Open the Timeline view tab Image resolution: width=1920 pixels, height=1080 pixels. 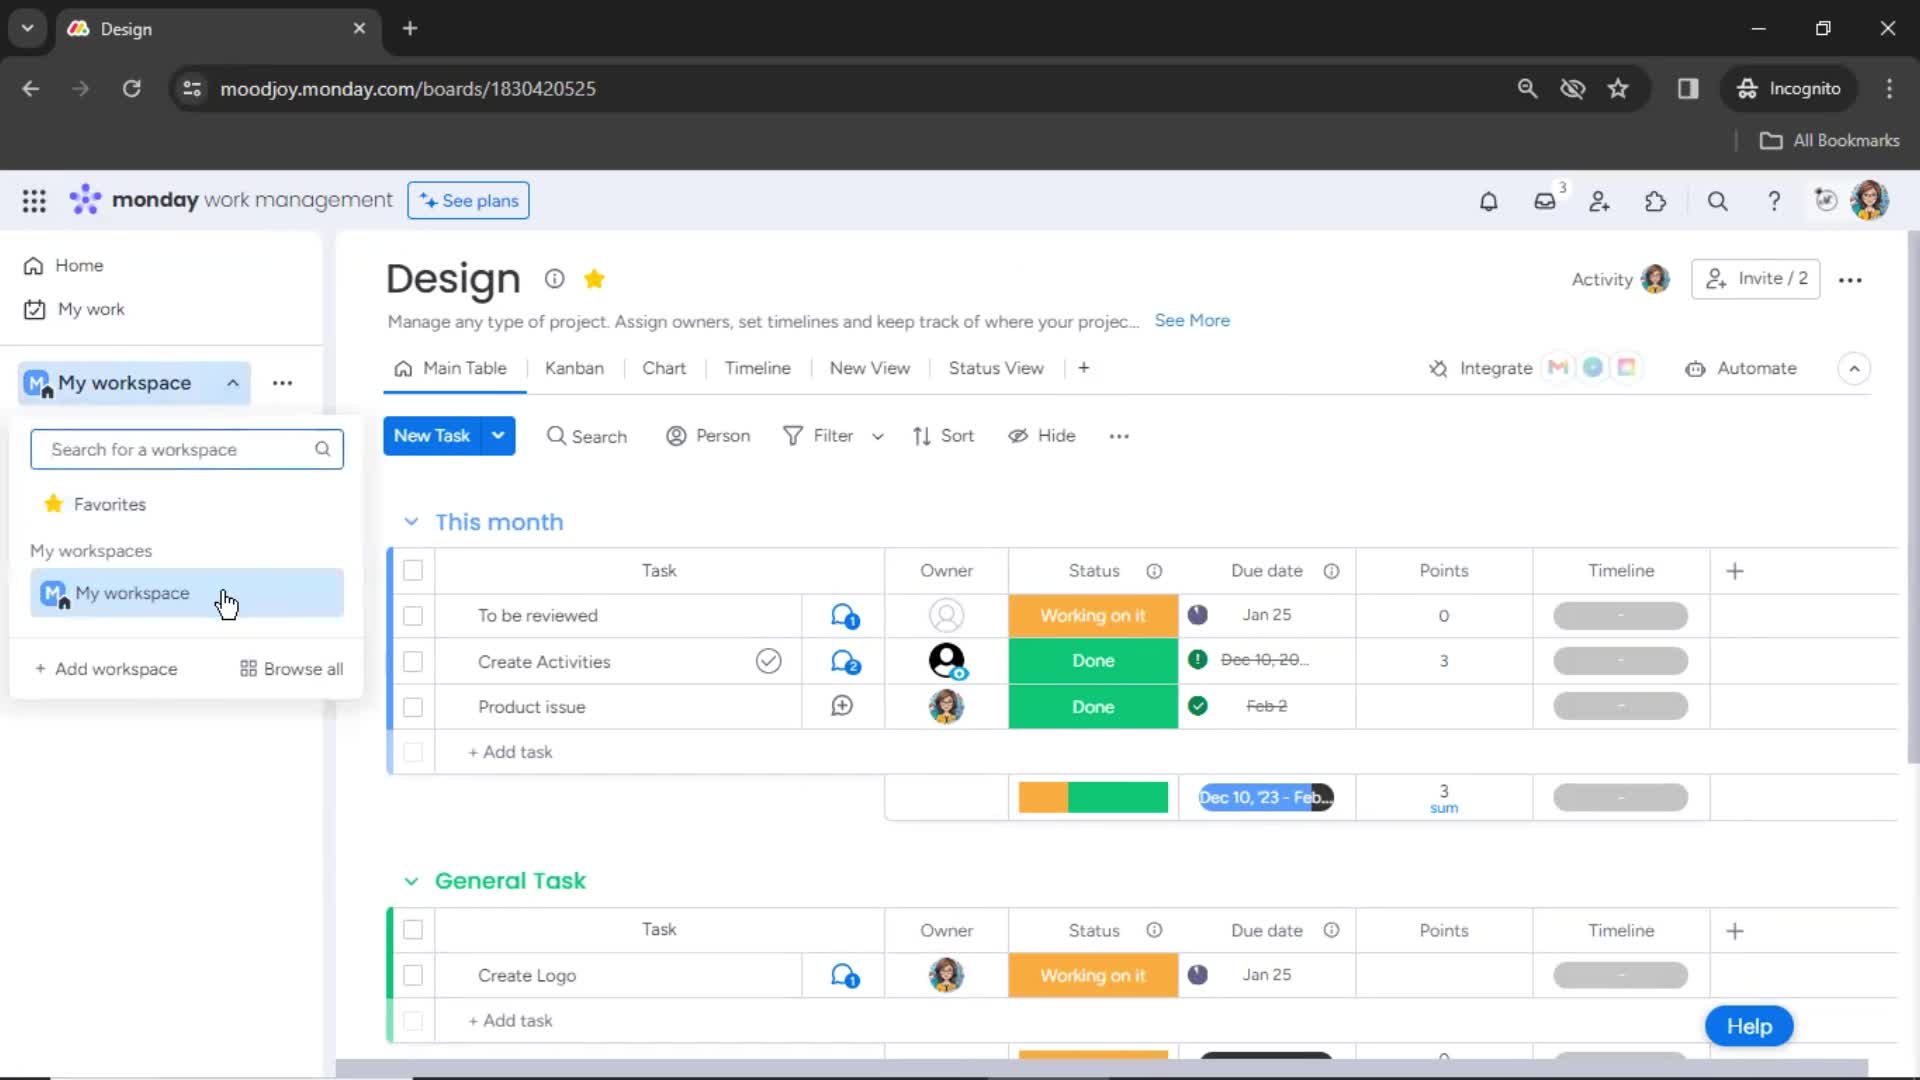758,368
